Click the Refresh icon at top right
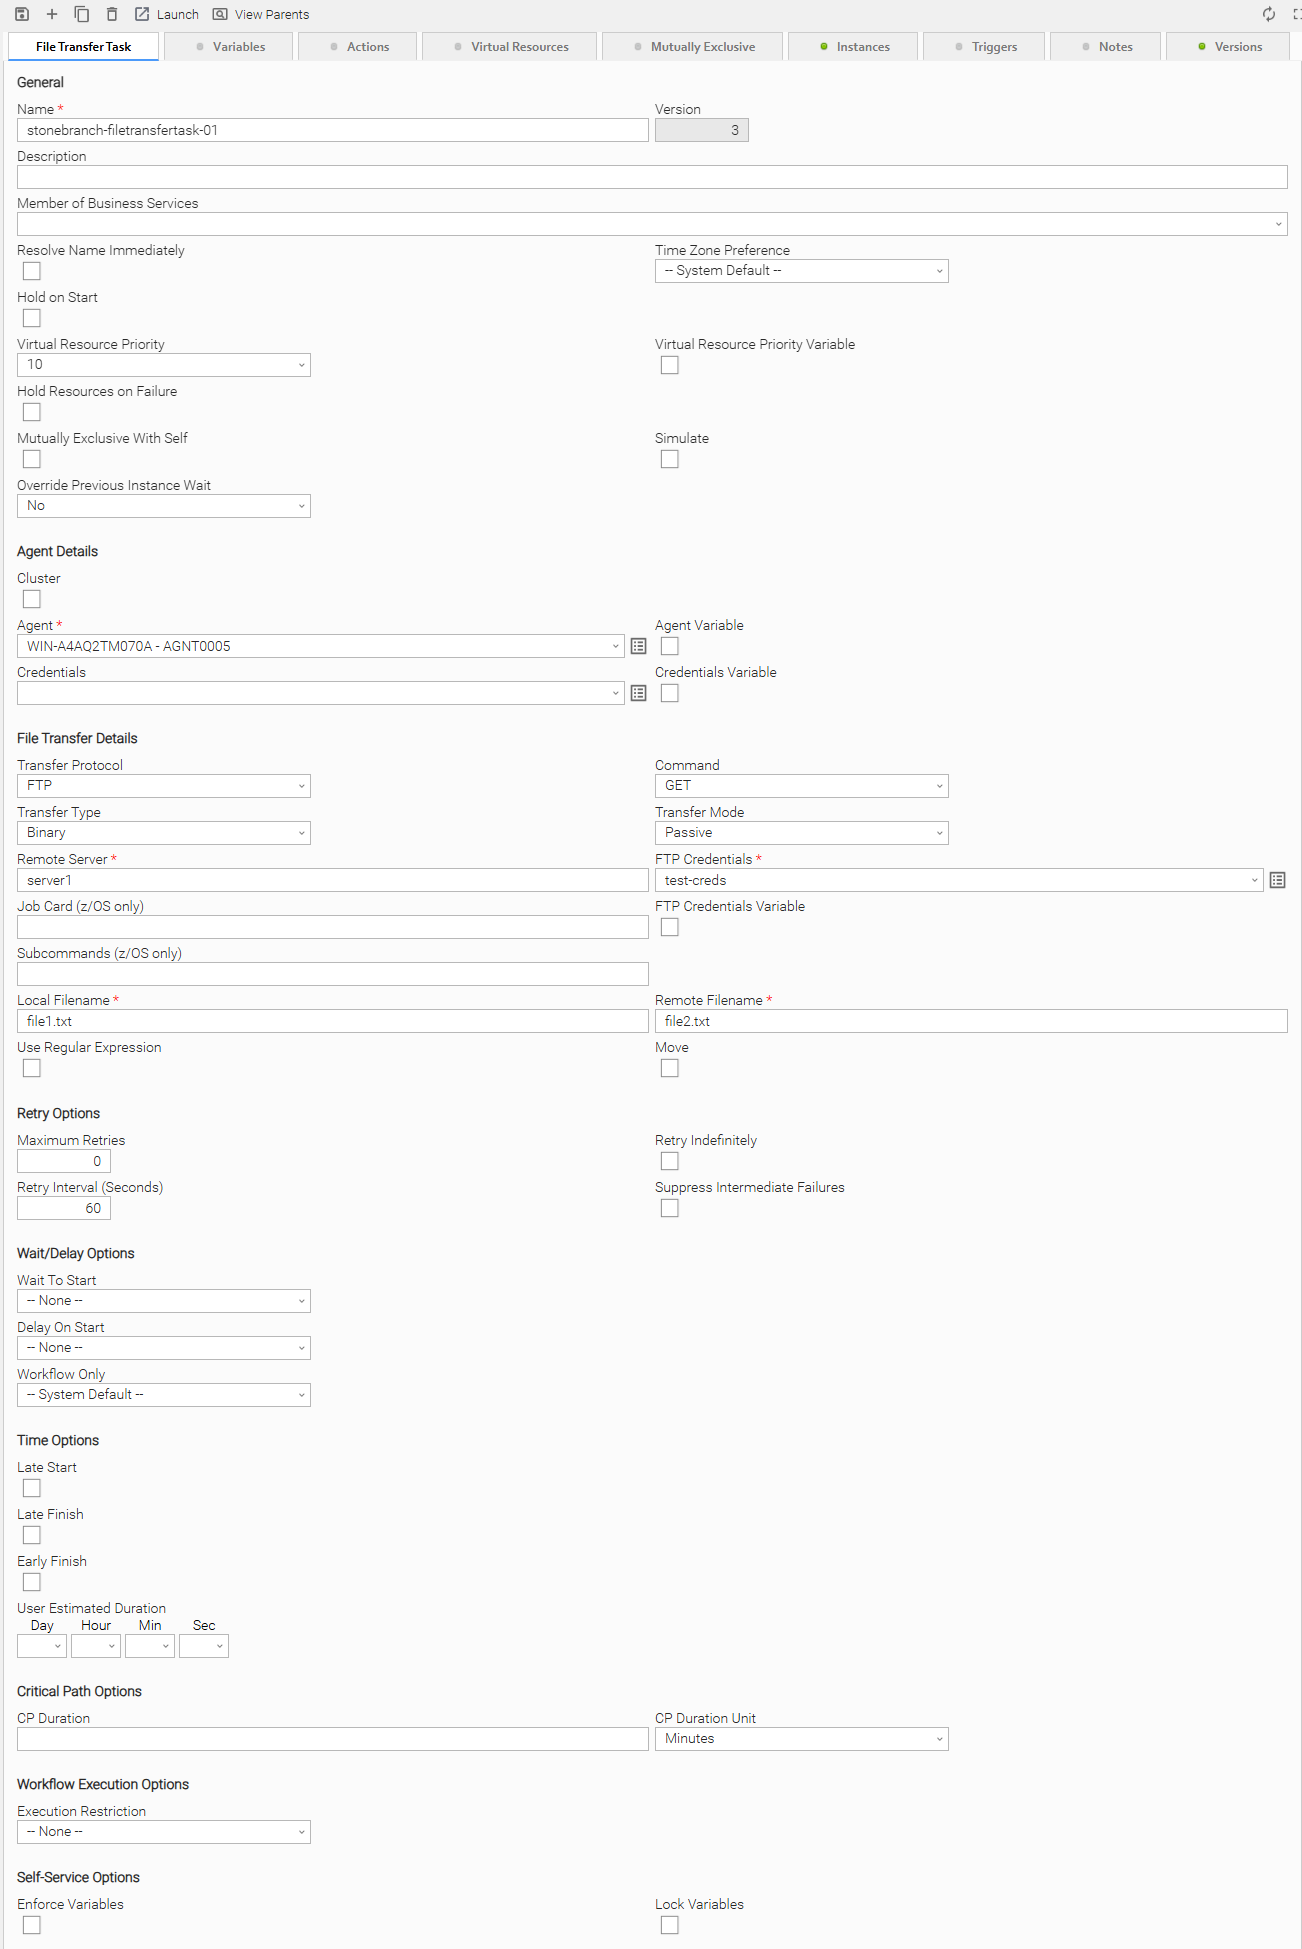The image size is (1302, 1949). tap(1269, 14)
